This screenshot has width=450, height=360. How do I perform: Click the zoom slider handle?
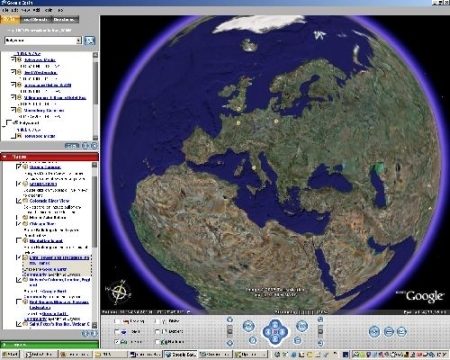coord(230,331)
